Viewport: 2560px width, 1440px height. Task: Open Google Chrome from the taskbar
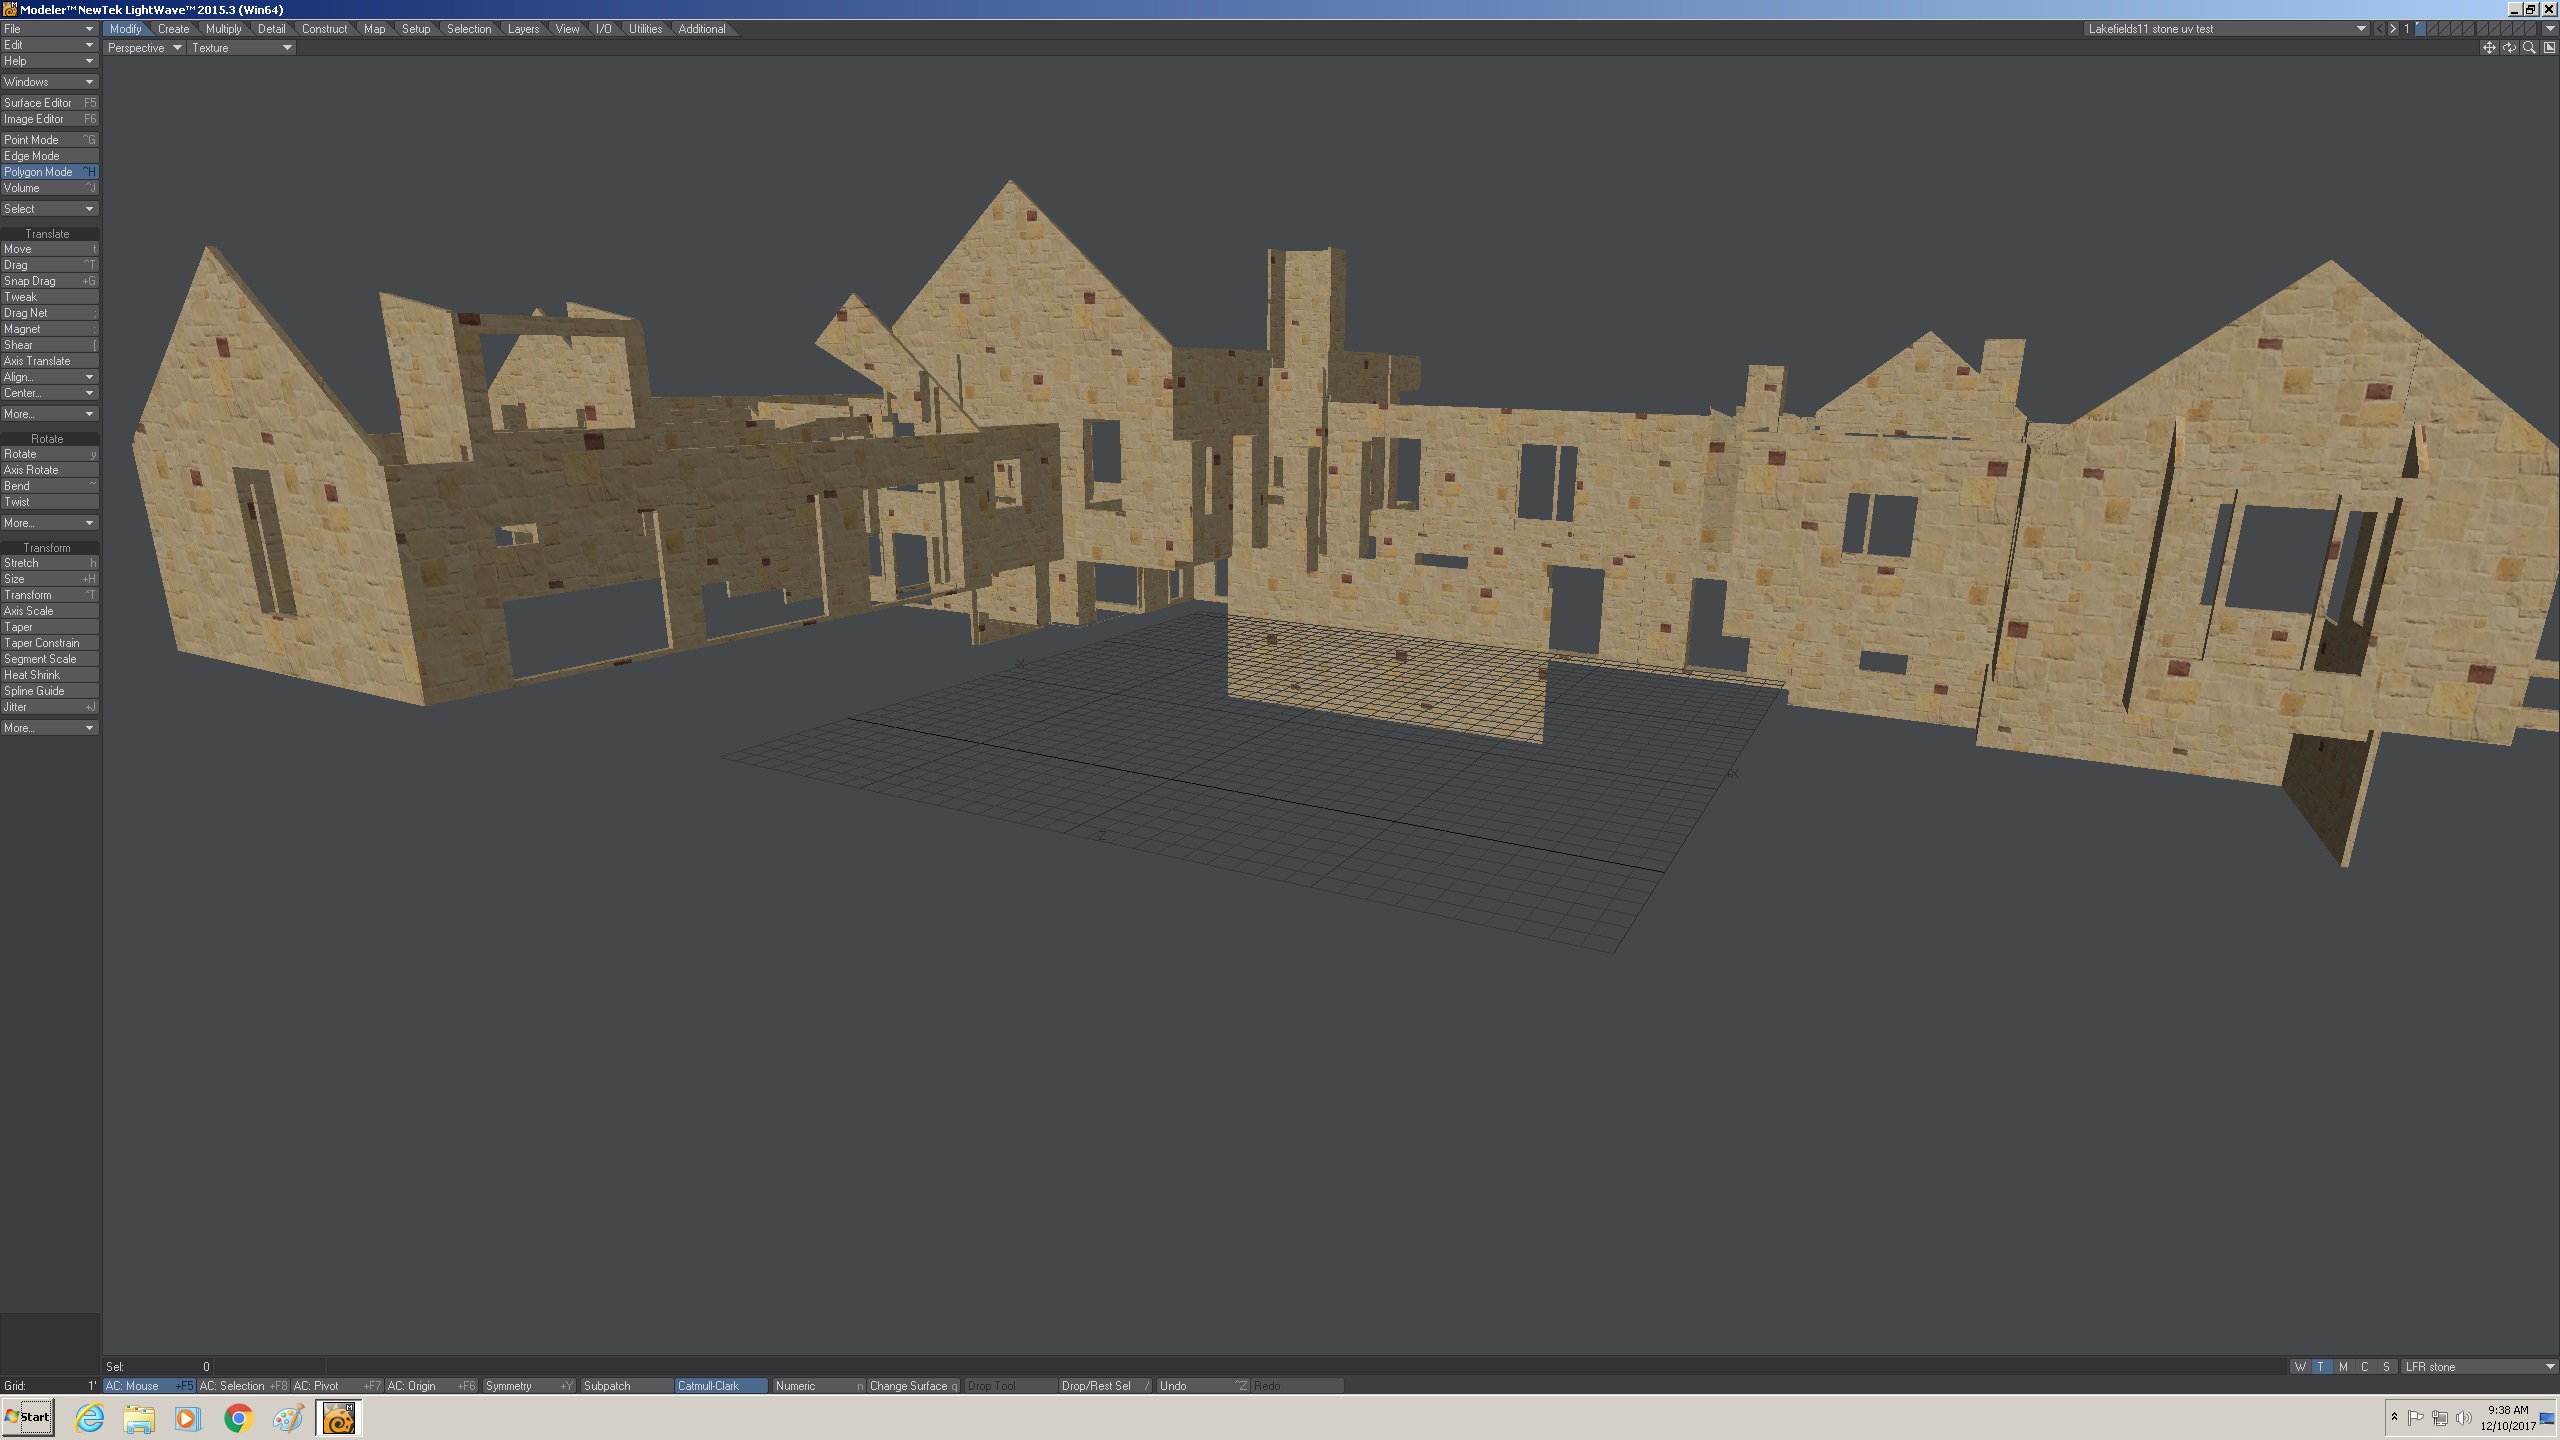tap(238, 1418)
